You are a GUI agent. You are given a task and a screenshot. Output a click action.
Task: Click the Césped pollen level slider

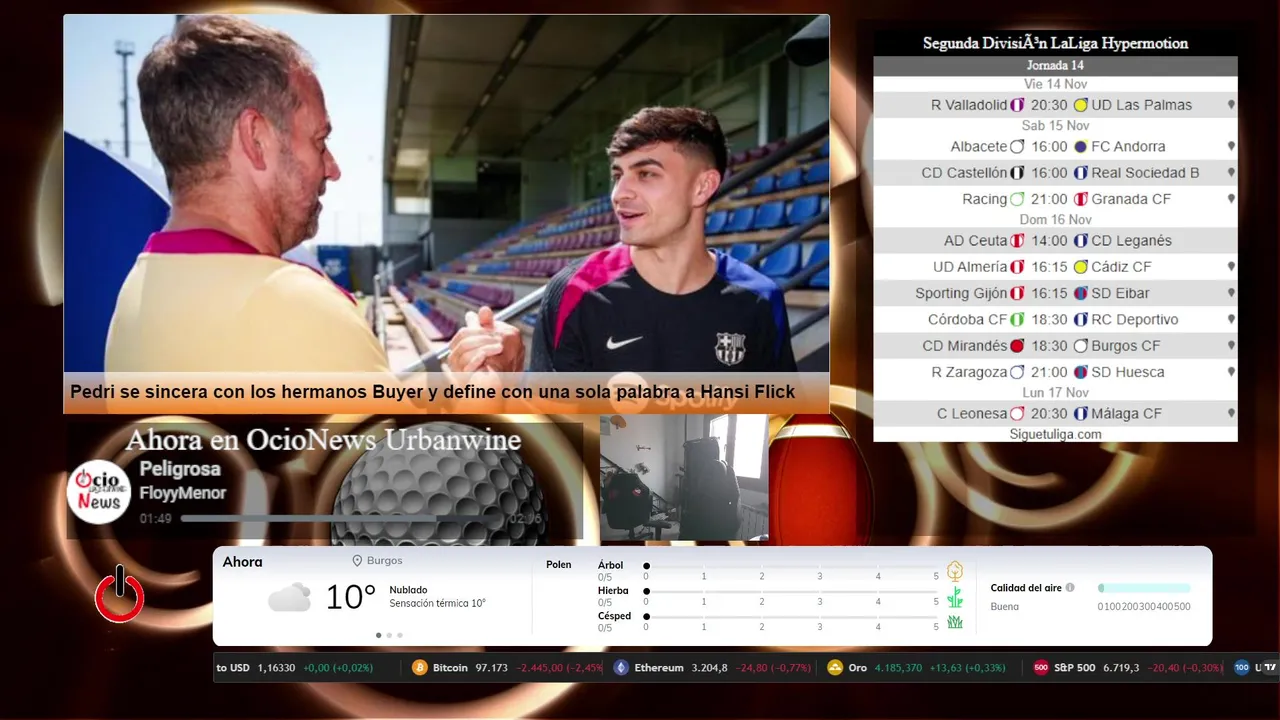(791, 618)
